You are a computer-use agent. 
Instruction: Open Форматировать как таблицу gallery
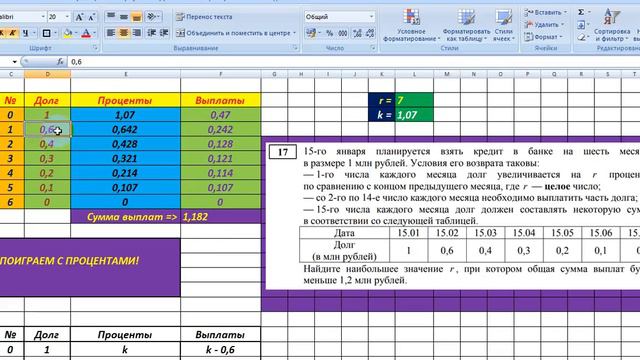click(x=466, y=25)
